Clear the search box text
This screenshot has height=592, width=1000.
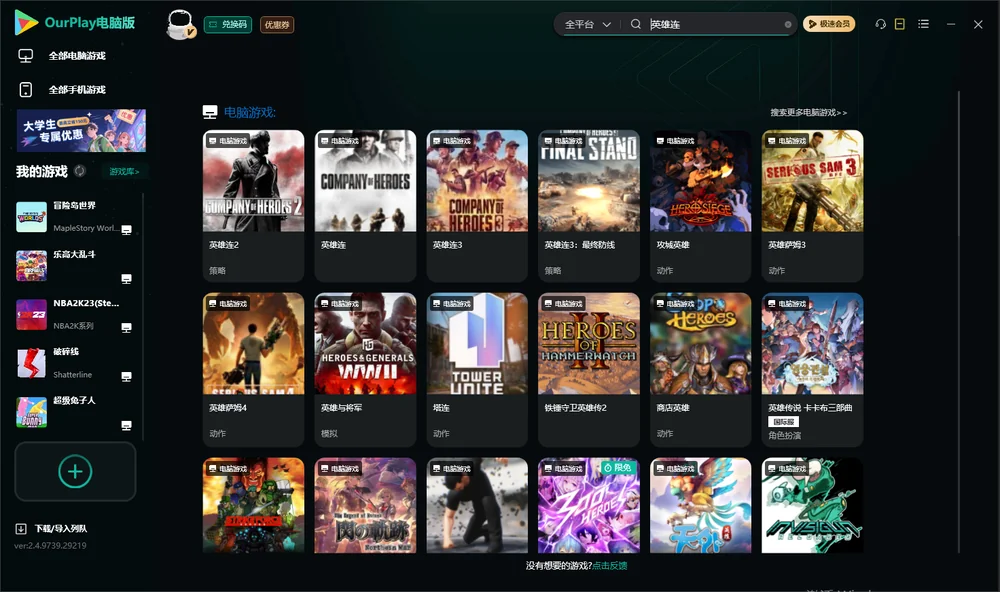click(788, 24)
